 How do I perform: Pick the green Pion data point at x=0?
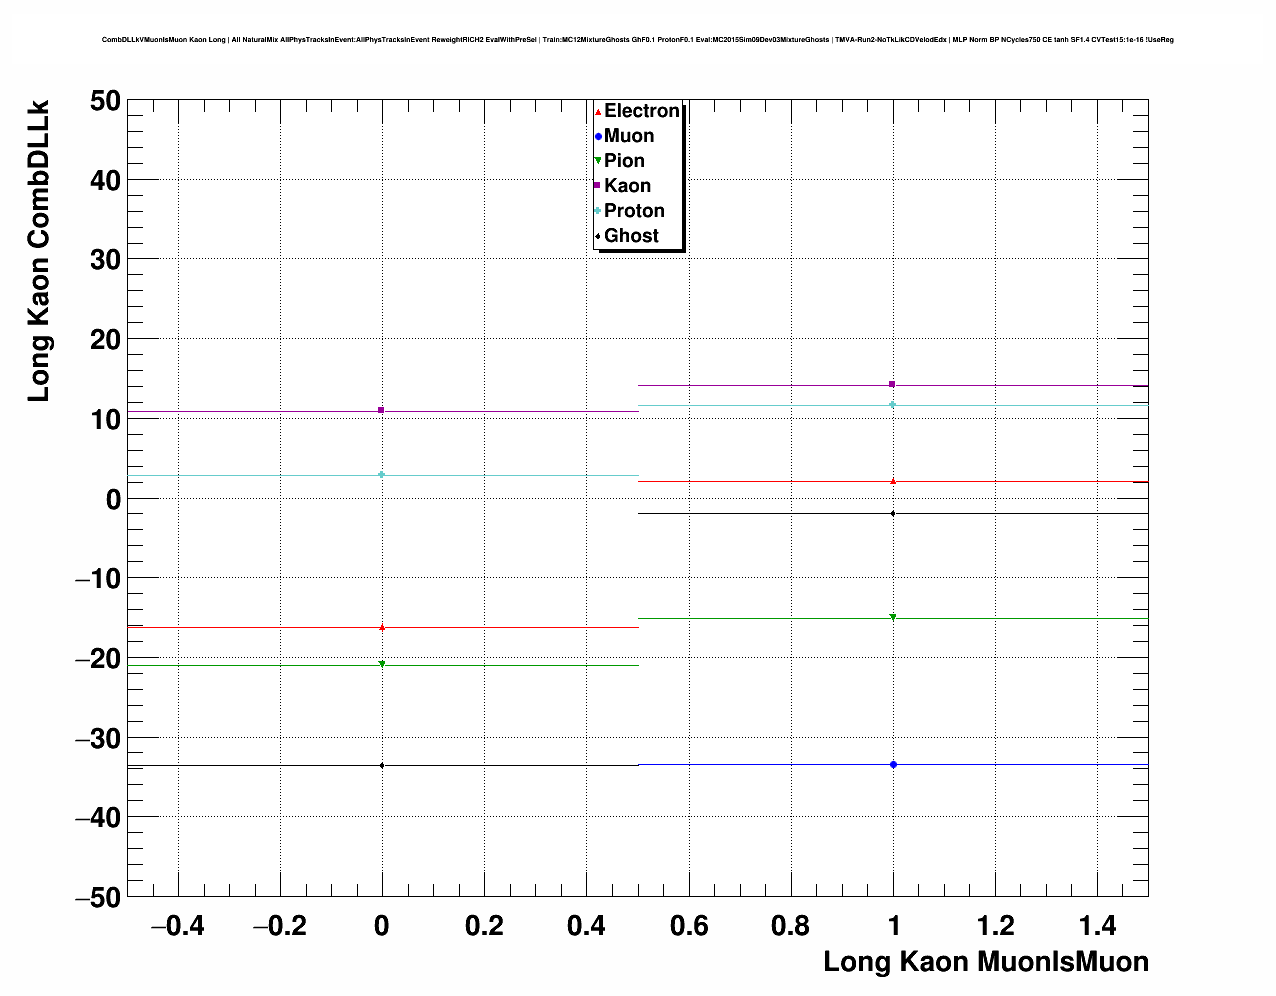[x=381, y=664]
